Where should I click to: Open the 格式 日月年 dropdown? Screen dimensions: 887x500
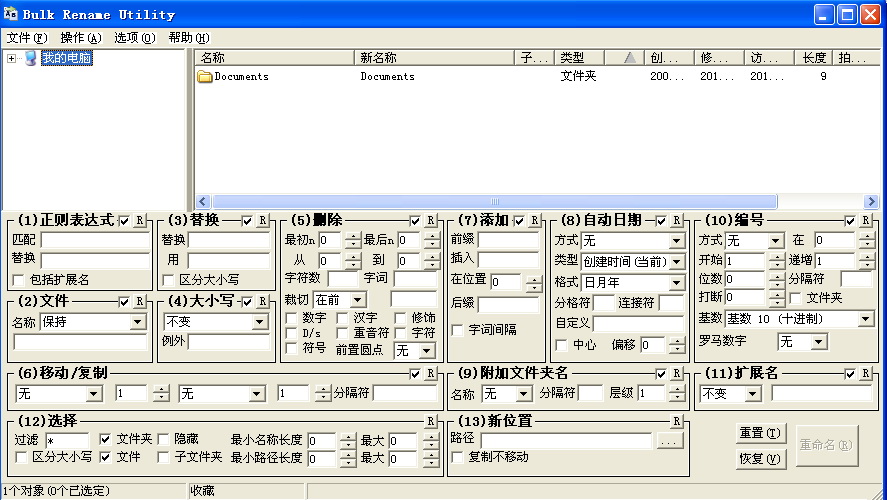(x=677, y=282)
